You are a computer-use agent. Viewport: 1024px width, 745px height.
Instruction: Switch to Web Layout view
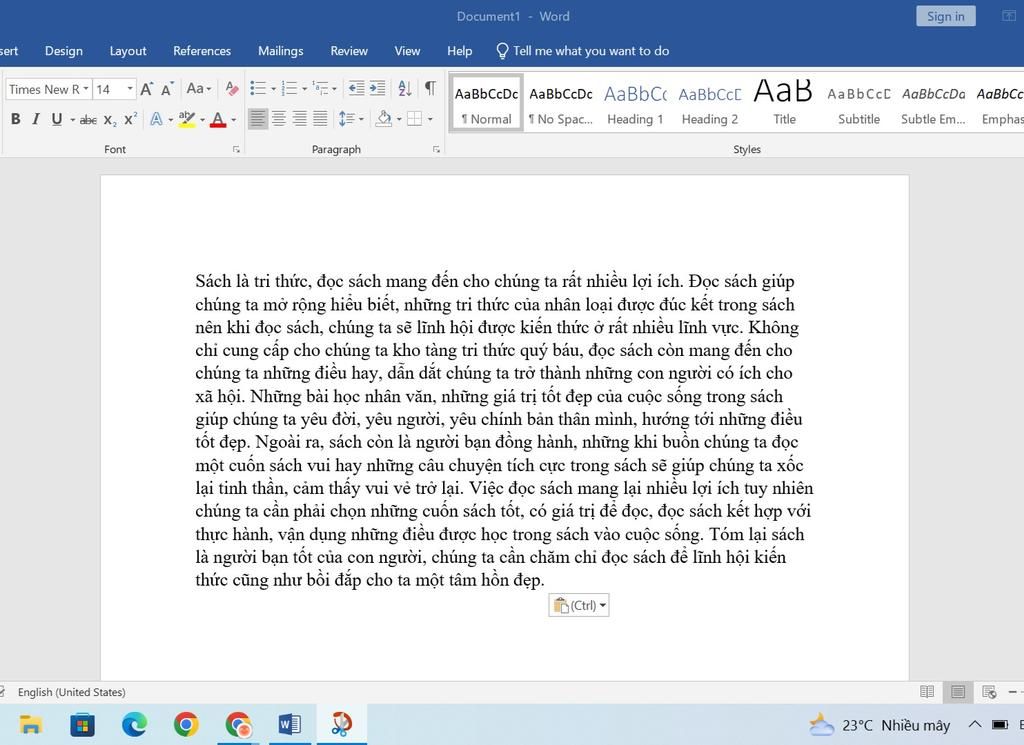click(x=989, y=691)
